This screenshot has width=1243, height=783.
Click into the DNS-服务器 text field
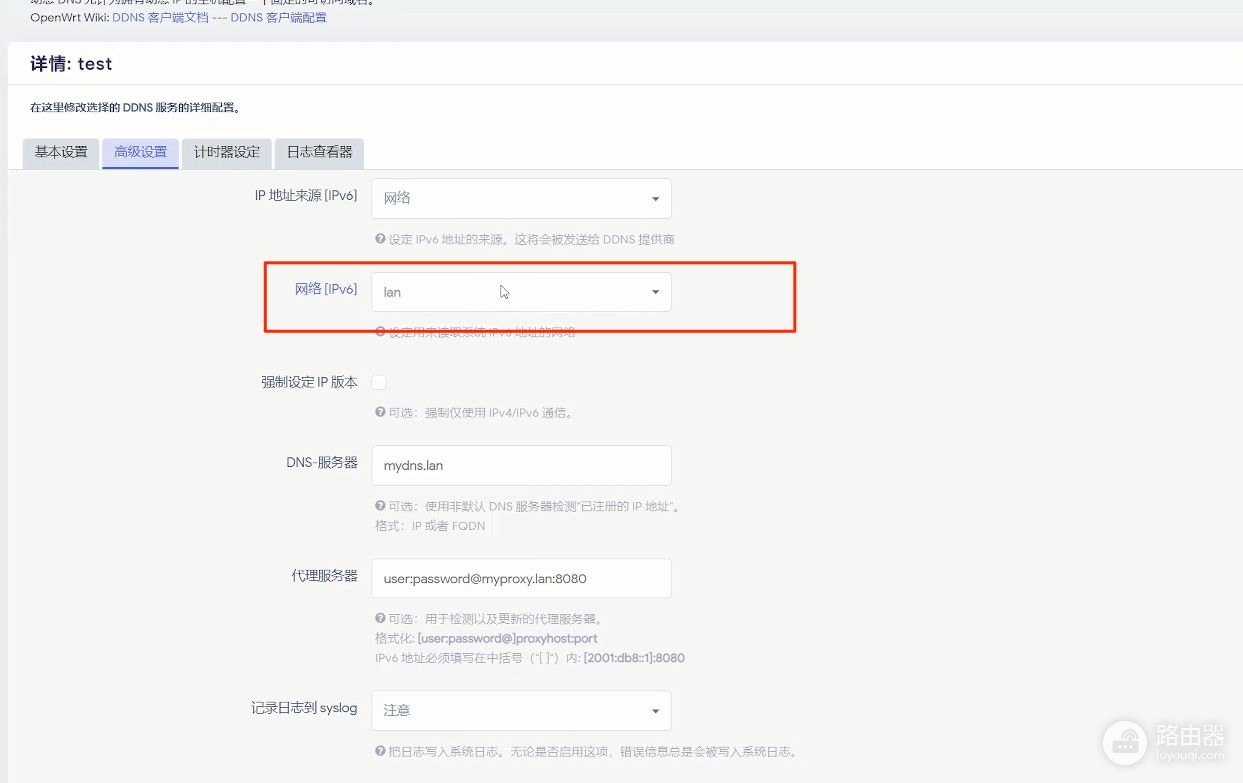point(521,465)
